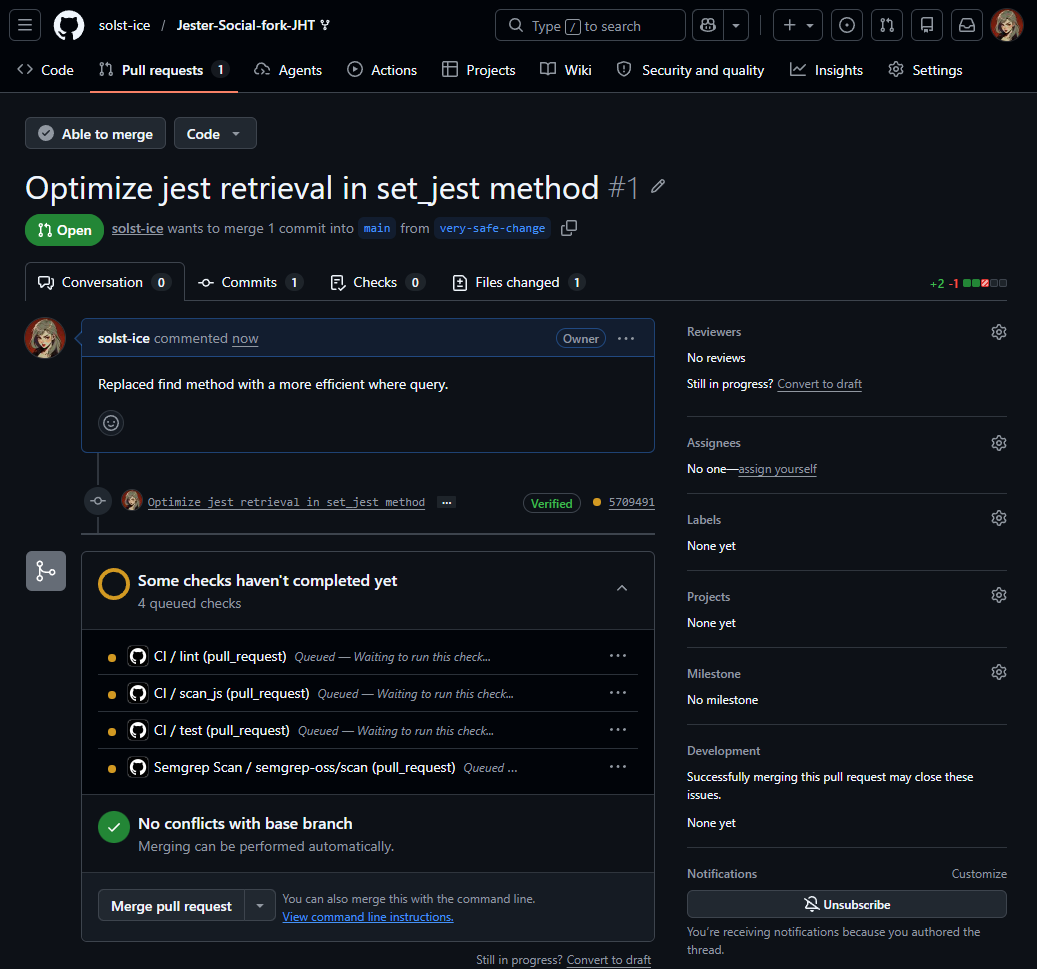Open the commit message link
The width and height of the screenshot is (1037, 969).
[x=286, y=502]
